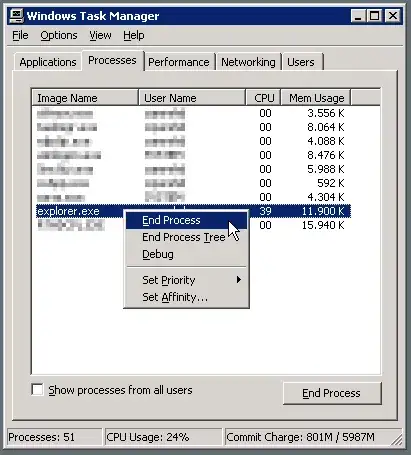Sort by User Name column header

[x=192, y=98]
